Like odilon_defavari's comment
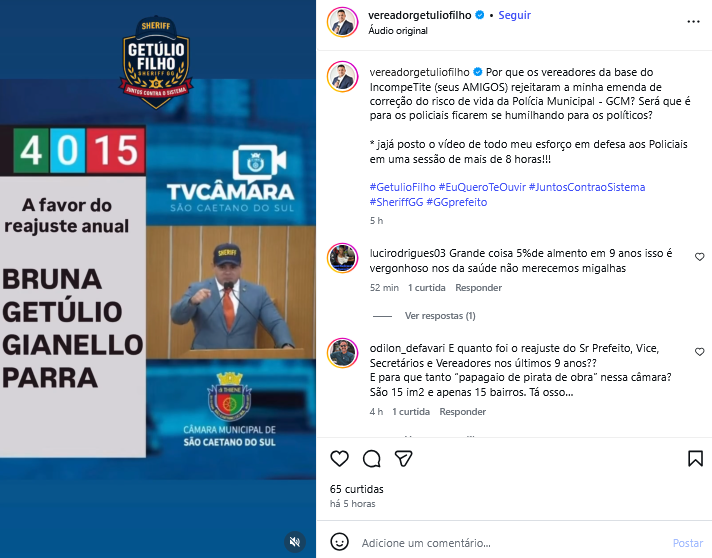This screenshot has height=558, width=712. tap(699, 352)
